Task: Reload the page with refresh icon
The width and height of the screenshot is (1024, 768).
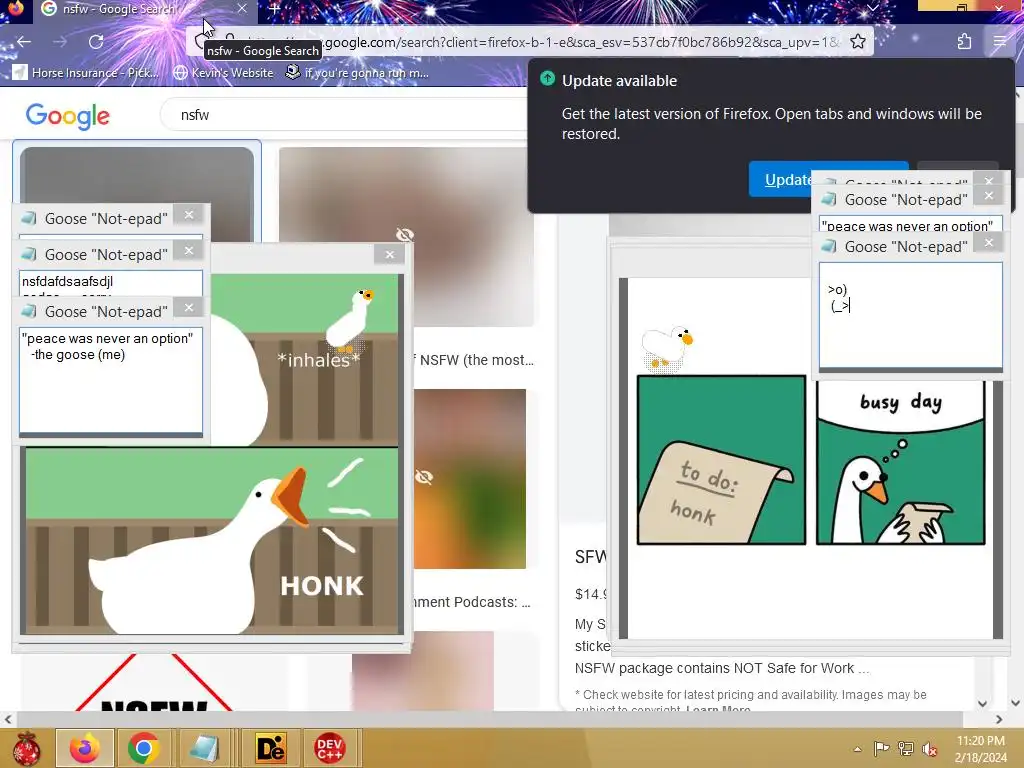Action: tap(96, 42)
